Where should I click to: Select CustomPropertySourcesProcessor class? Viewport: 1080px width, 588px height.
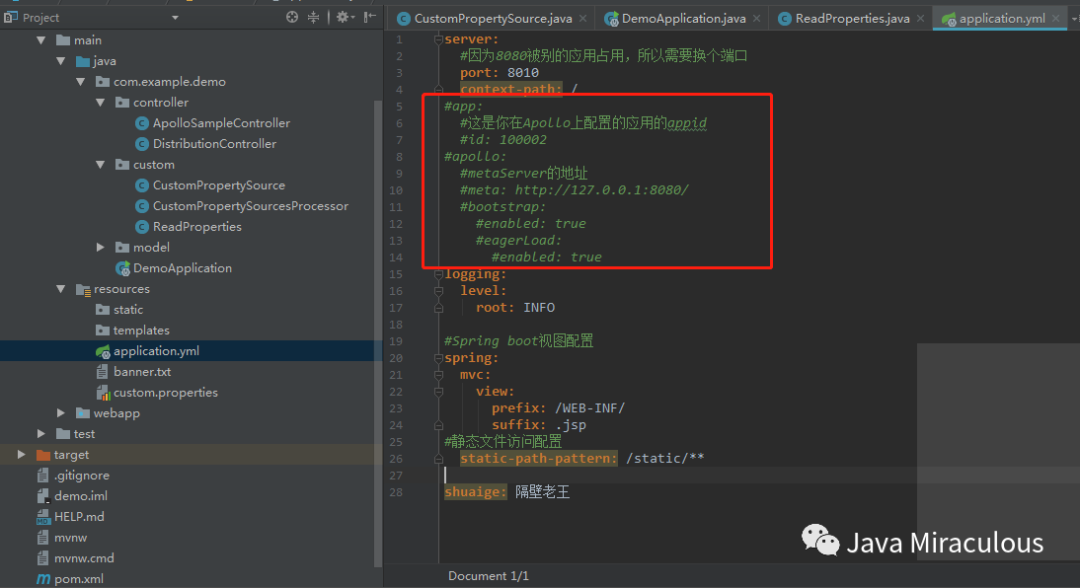coord(250,206)
